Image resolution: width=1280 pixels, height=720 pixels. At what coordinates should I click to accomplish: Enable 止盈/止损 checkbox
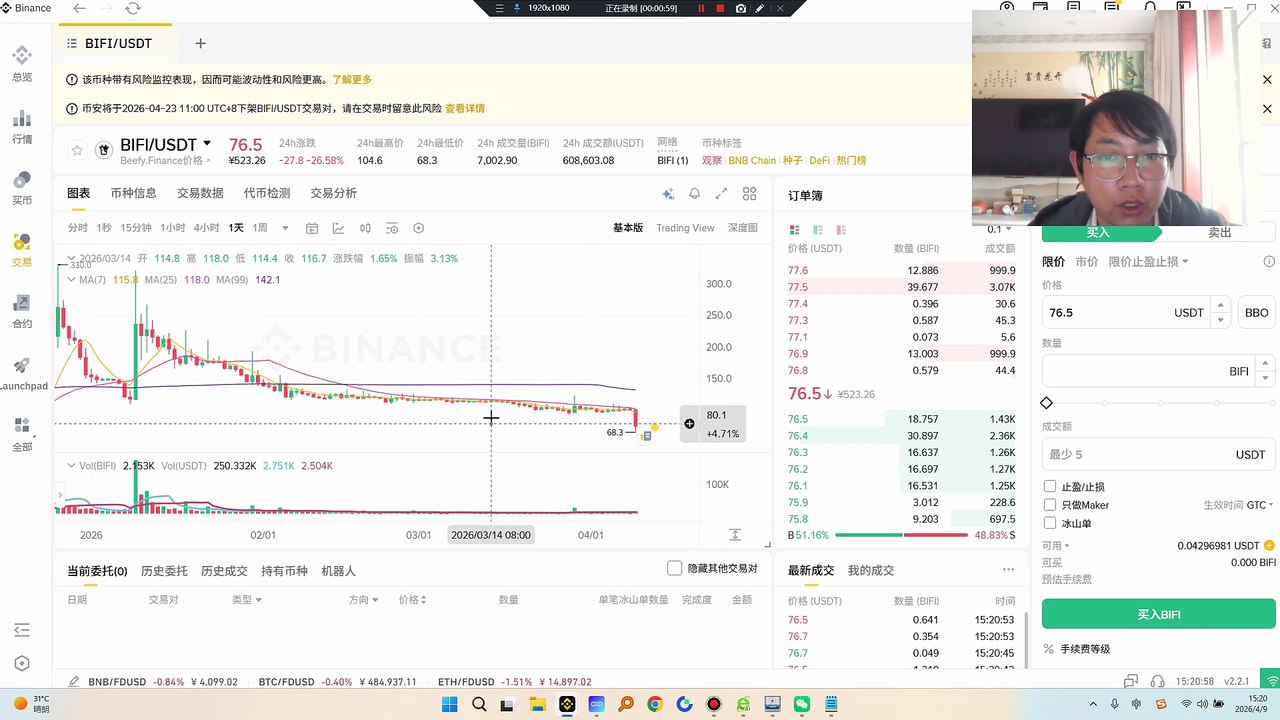pyautogui.click(x=1050, y=487)
